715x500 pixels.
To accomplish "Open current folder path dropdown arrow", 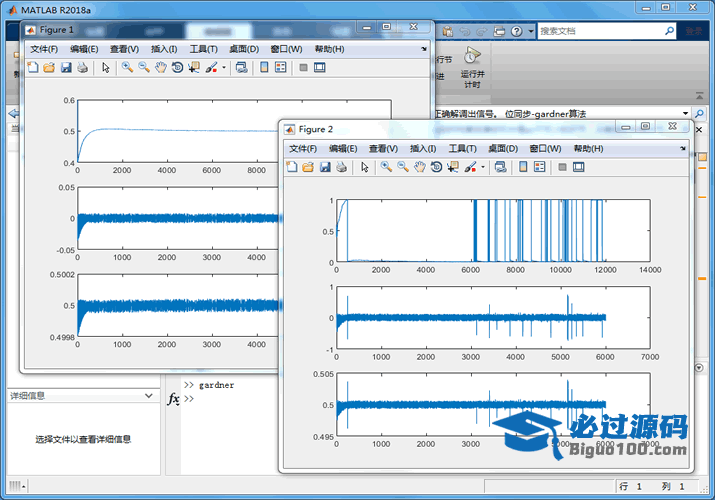I will point(685,113).
